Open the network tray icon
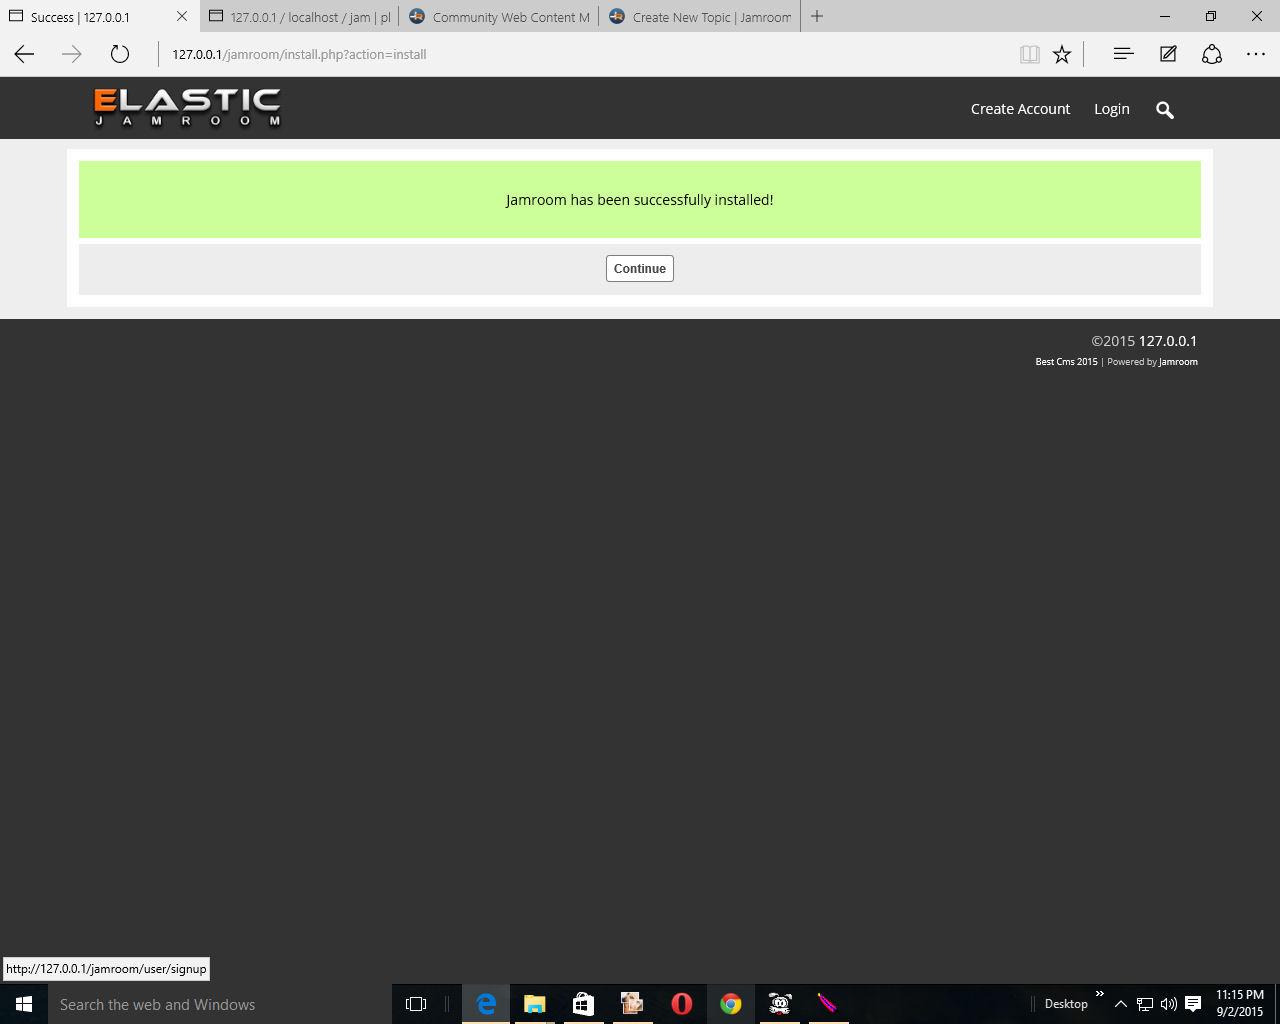Screen dimensions: 1280x1024 [1145, 1004]
